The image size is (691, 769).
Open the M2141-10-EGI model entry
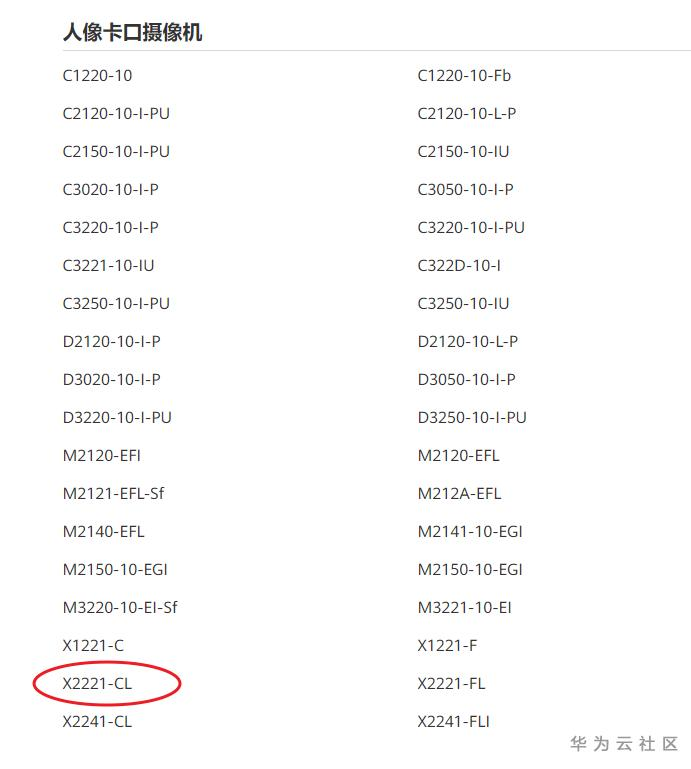[x=470, y=532]
